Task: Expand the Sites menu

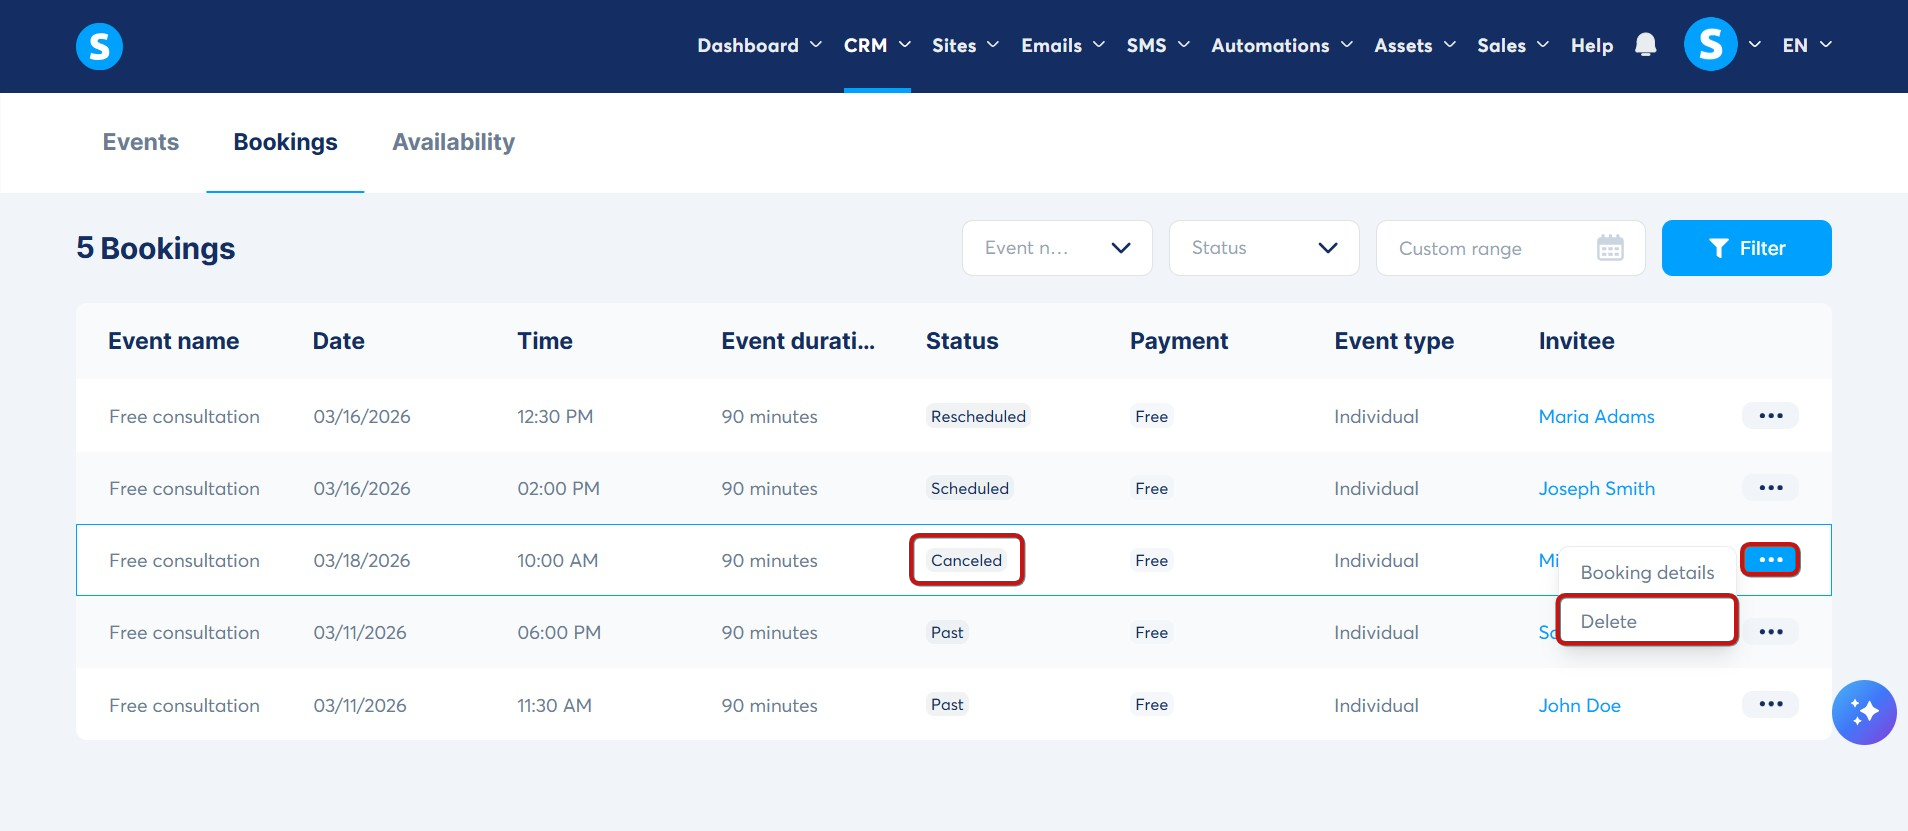Action: 965,45
